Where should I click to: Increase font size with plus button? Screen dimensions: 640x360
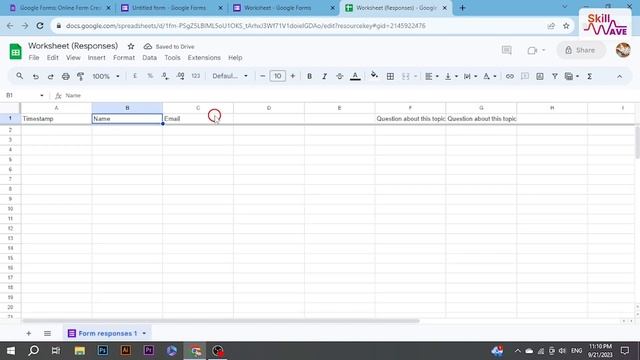coord(293,76)
